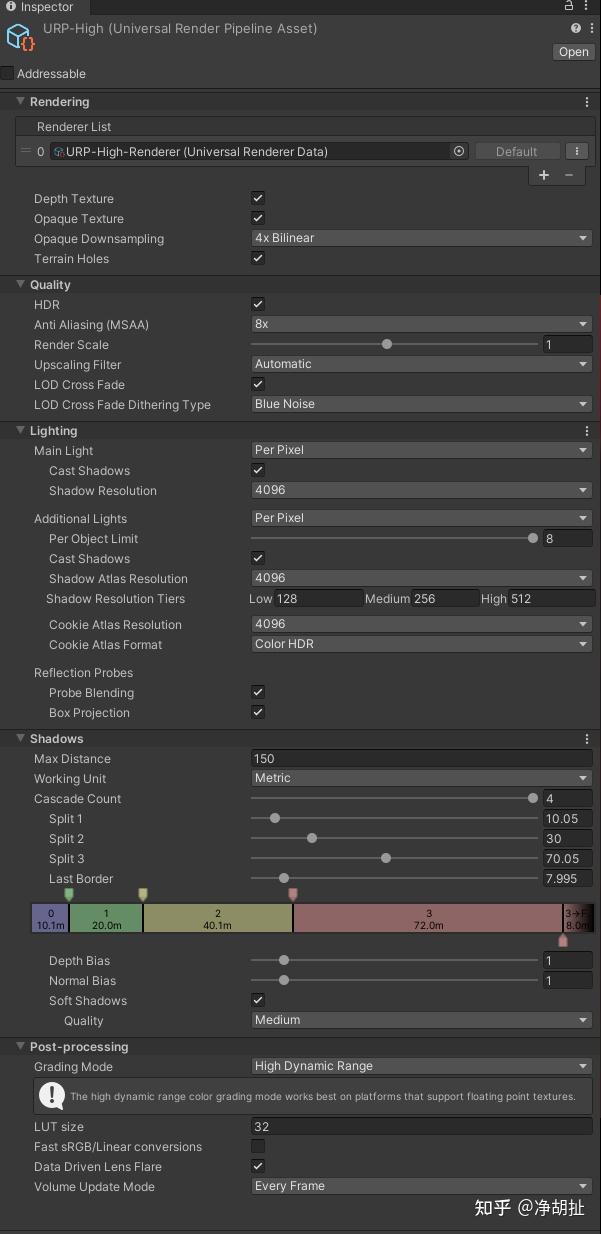Viewport: 601px width, 1234px height.
Task: Open the Rendering section kebab menu
Action: tap(587, 102)
